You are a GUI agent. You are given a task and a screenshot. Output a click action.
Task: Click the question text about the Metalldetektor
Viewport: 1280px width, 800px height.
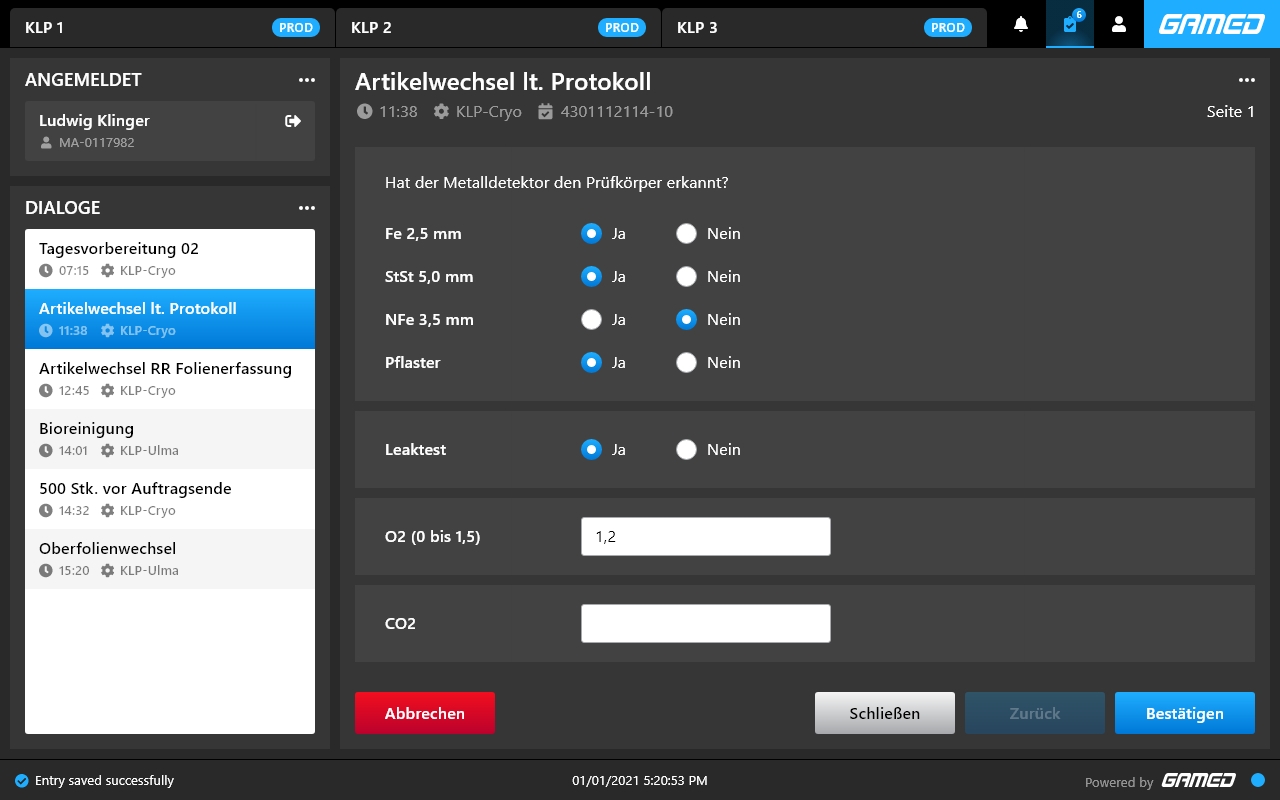click(556, 183)
